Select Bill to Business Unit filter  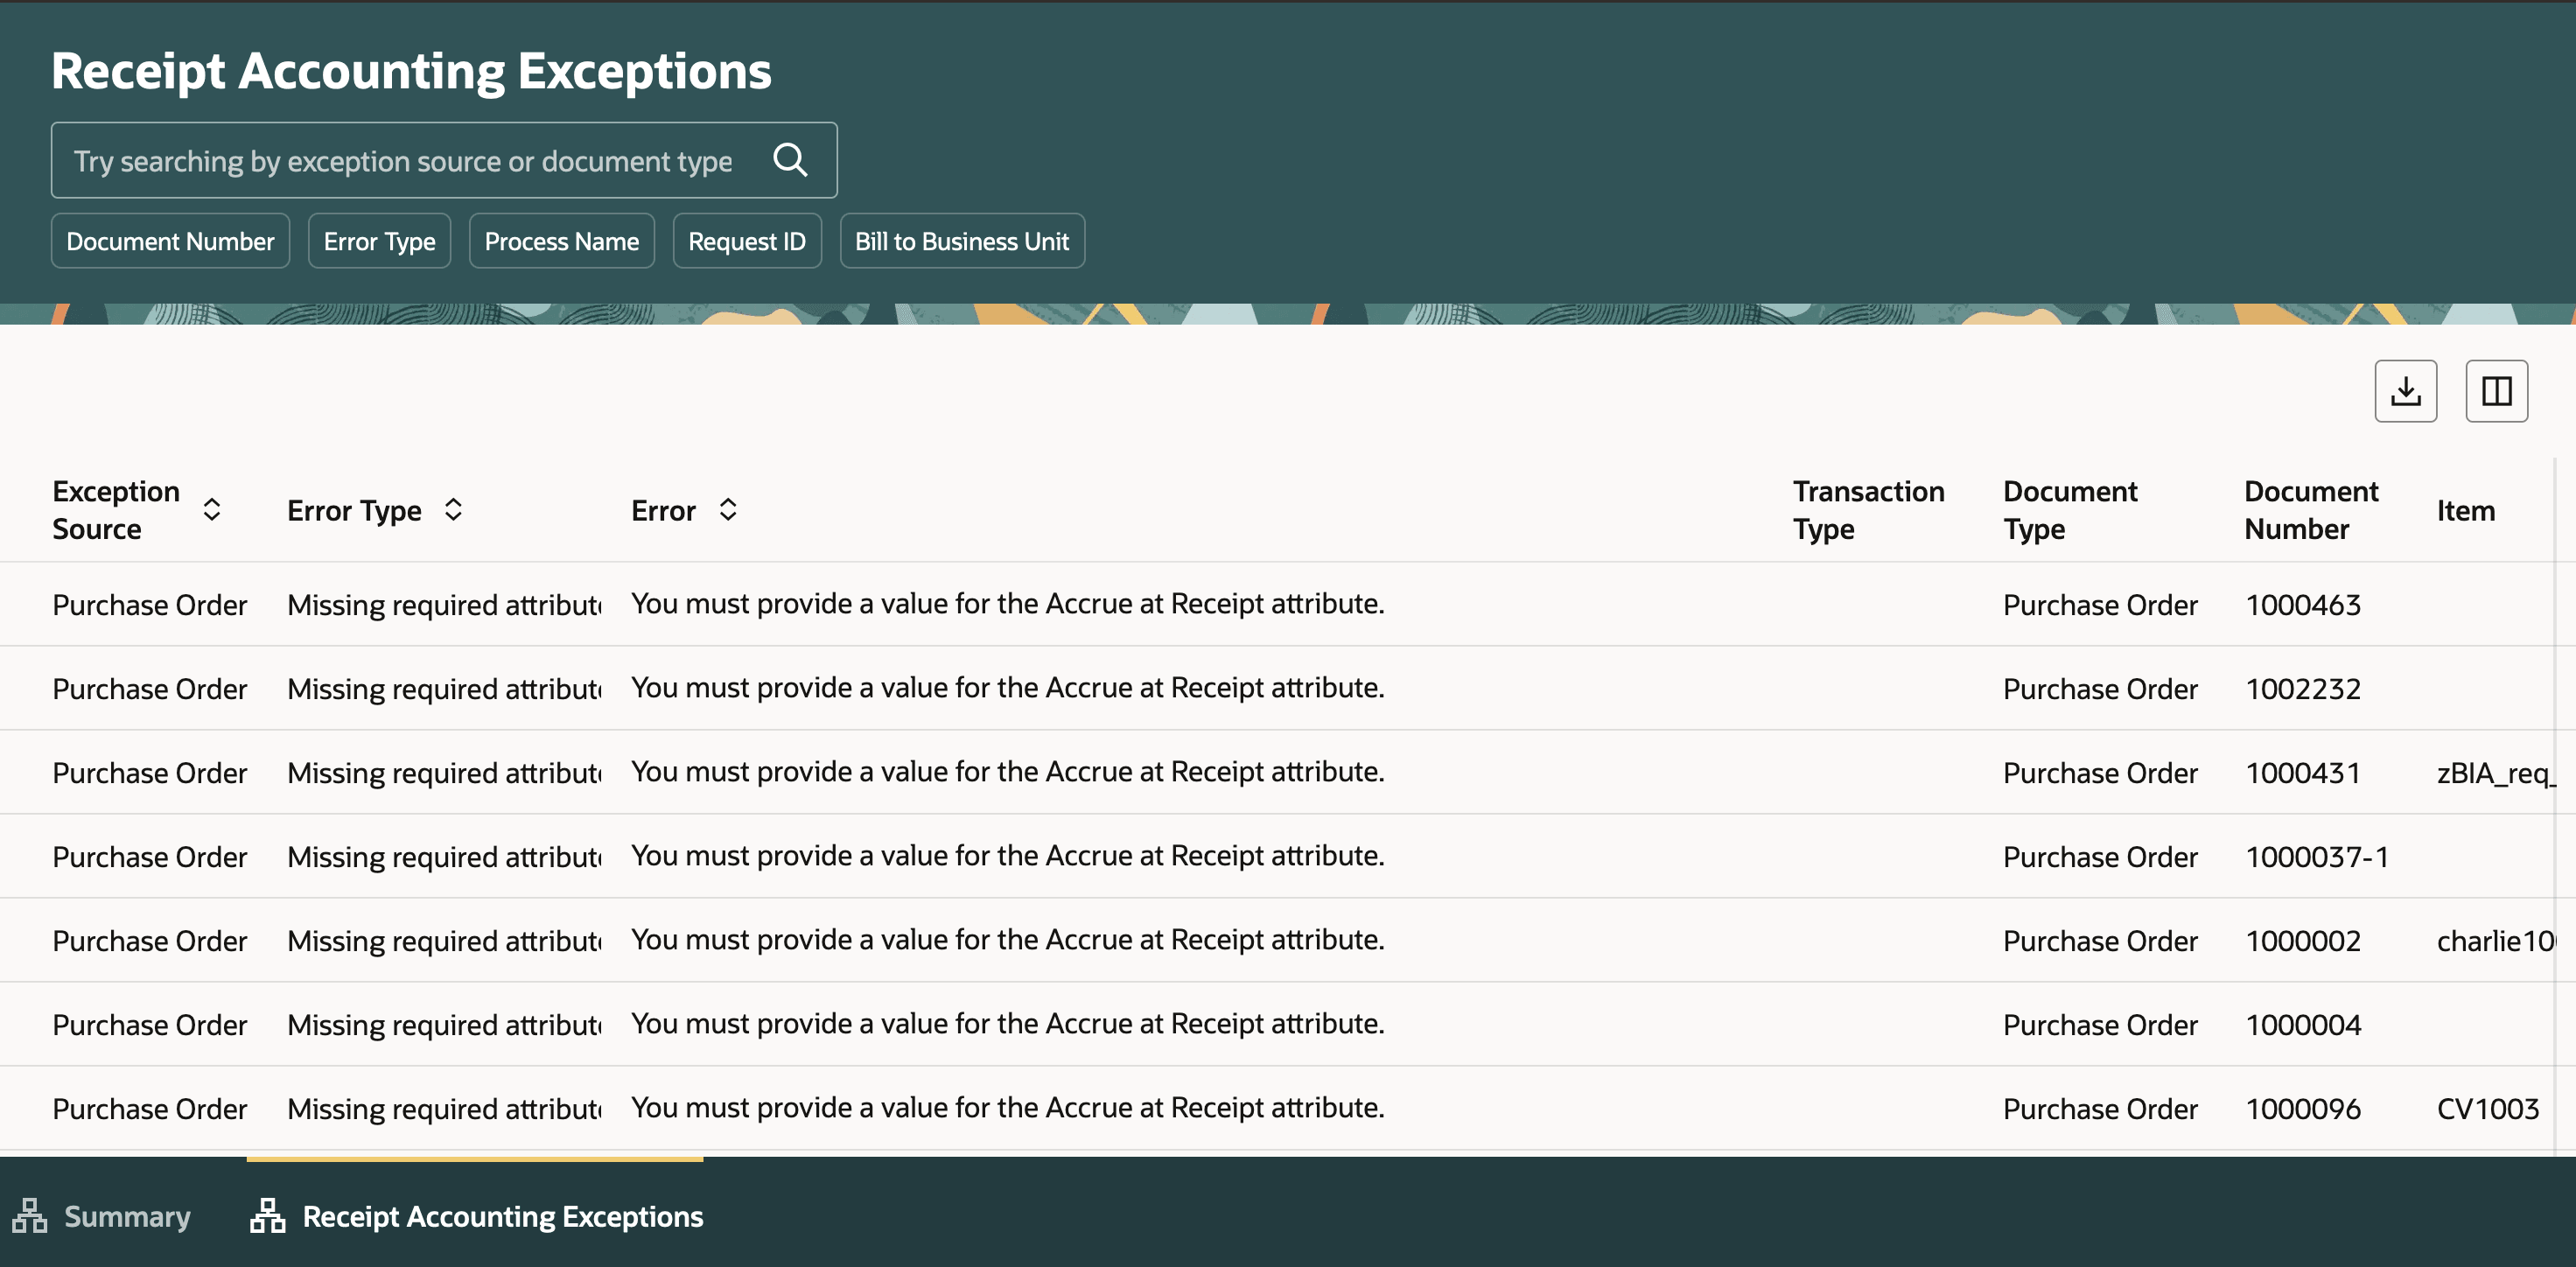click(x=961, y=241)
